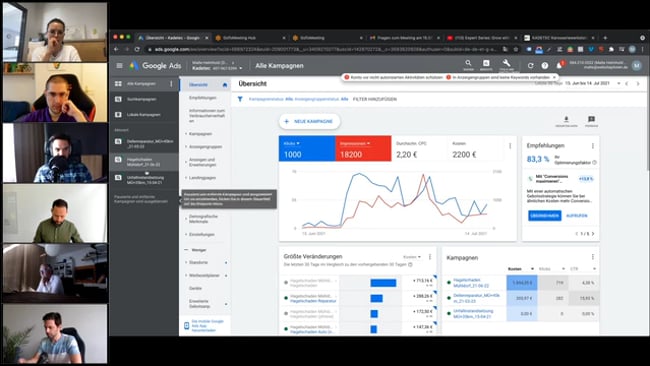Open the help question mark icon
This screenshot has width=650, height=366.
coord(545,65)
